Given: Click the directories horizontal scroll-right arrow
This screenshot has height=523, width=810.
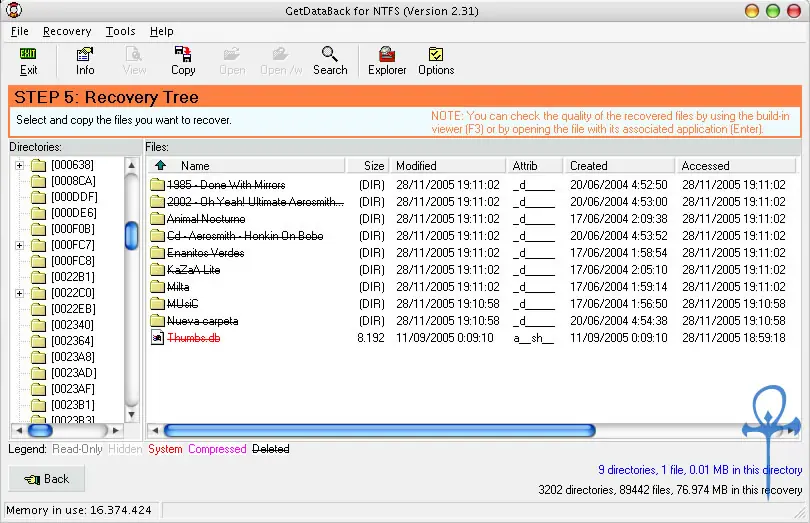Looking at the screenshot, I should pos(115,430).
